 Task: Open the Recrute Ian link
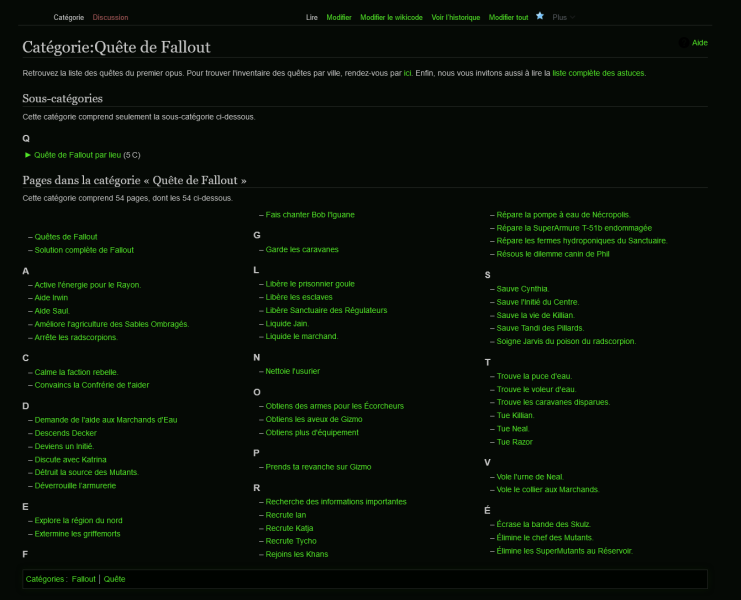[286, 515]
